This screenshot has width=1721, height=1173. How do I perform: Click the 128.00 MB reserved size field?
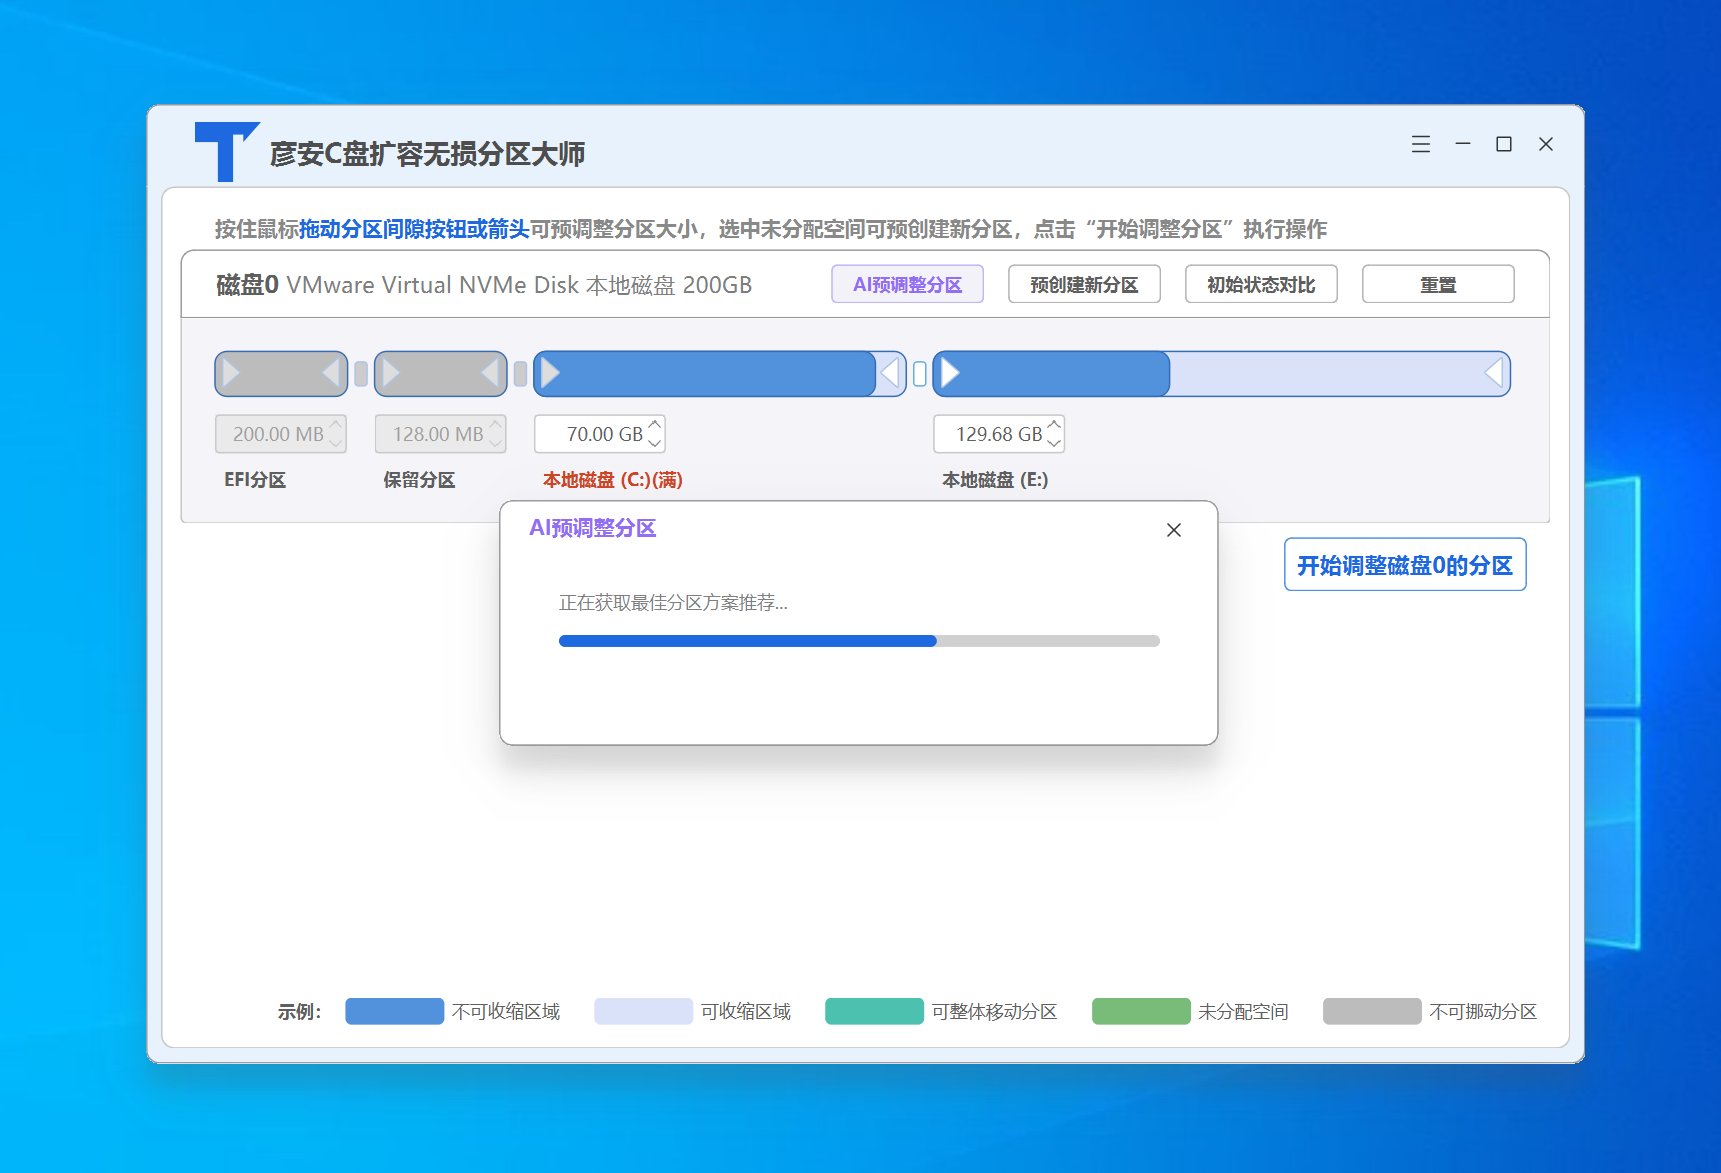tap(441, 434)
